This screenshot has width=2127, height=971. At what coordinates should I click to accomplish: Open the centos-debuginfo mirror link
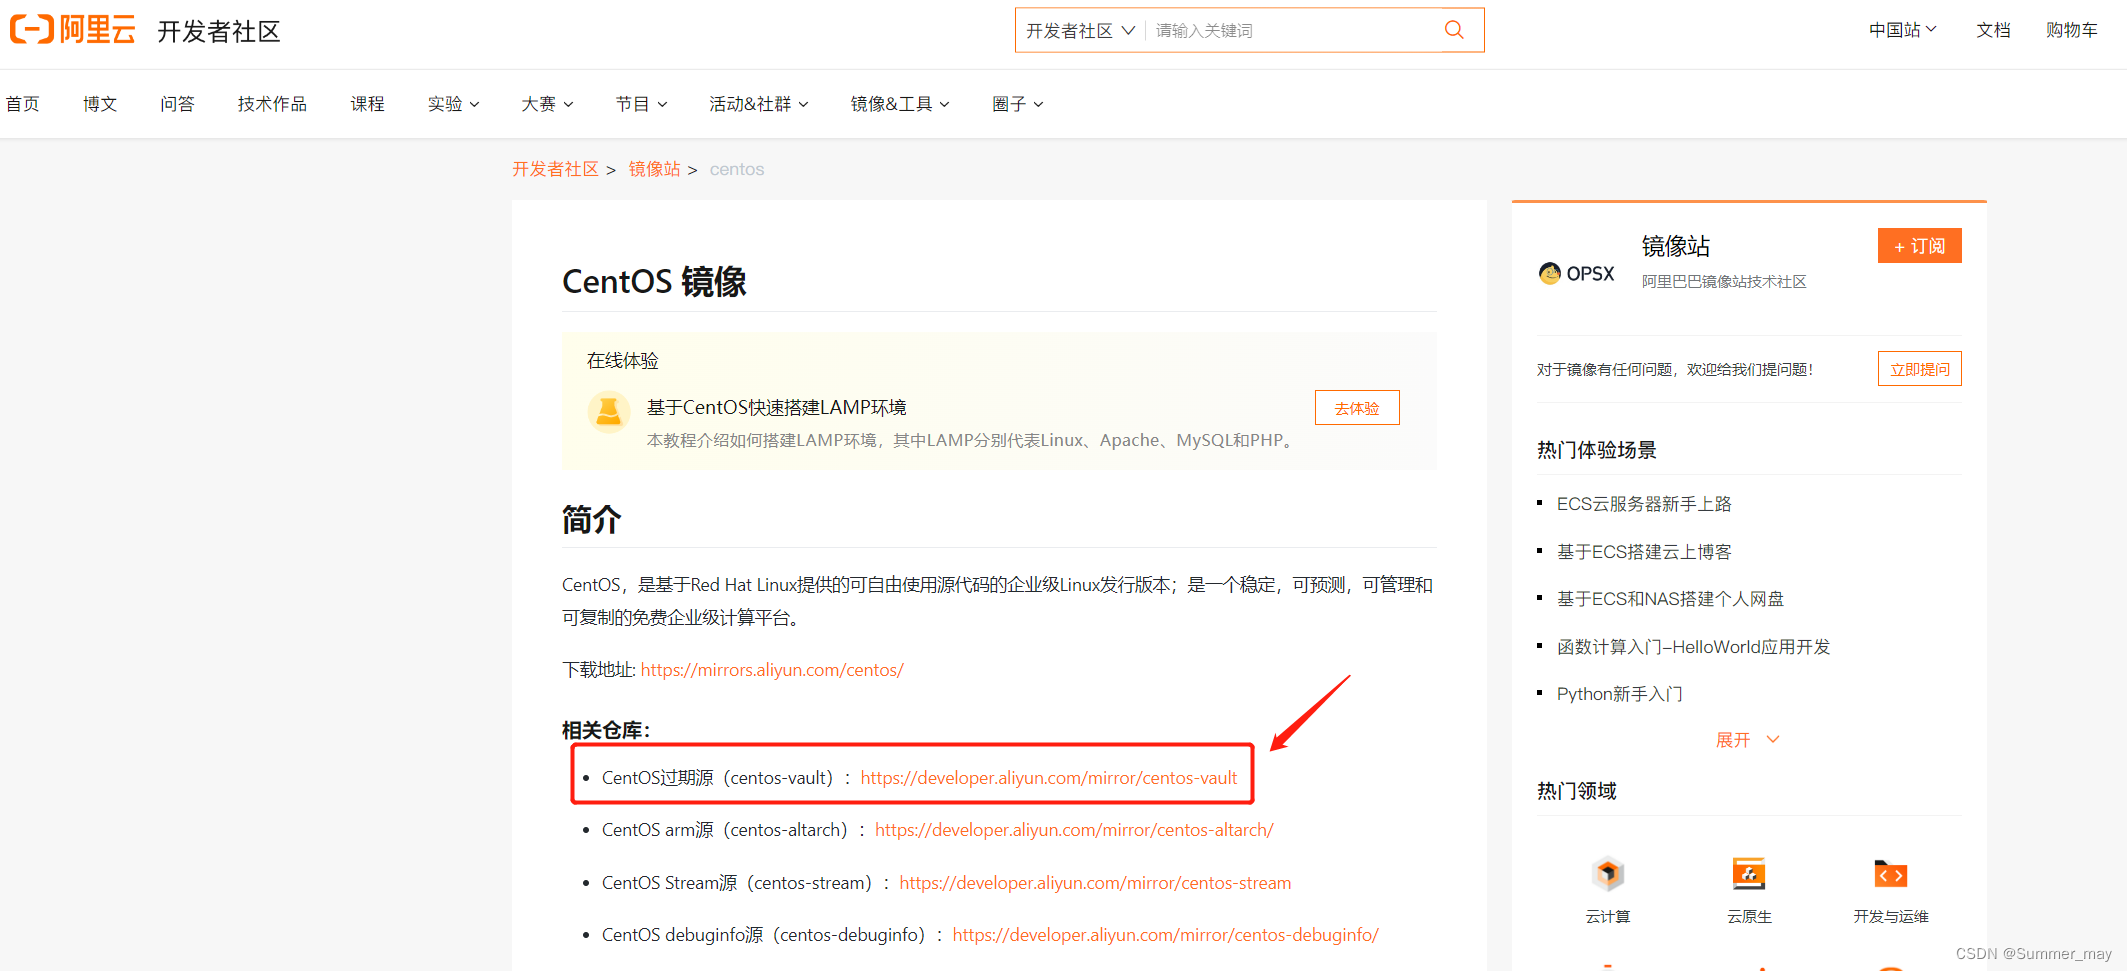(1165, 935)
